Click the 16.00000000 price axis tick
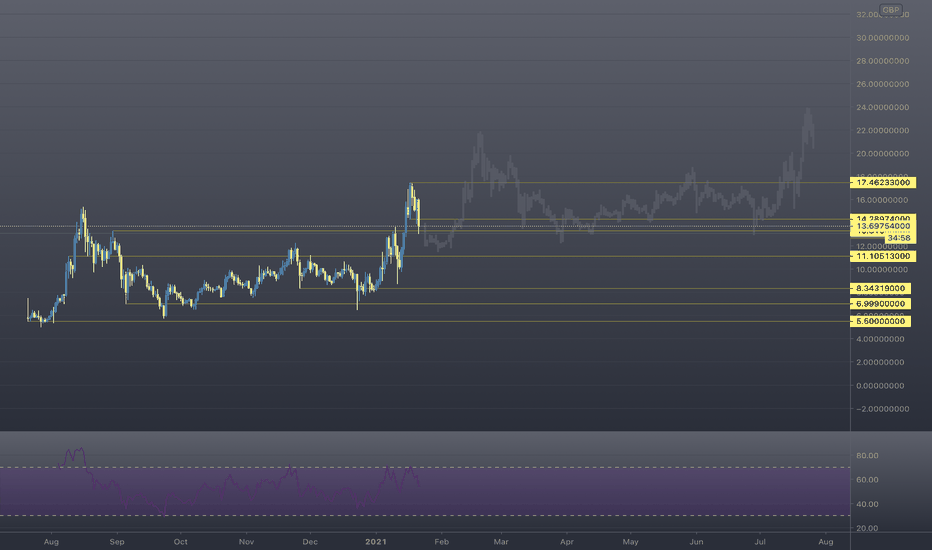Screen dimensions: 932x550 [x=883, y=200]
